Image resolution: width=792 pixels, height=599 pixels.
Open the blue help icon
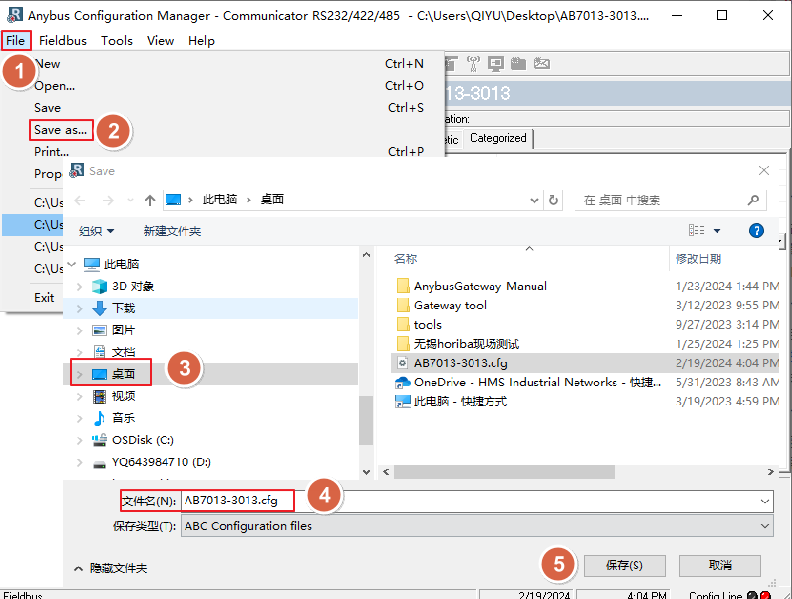[756, 231]
